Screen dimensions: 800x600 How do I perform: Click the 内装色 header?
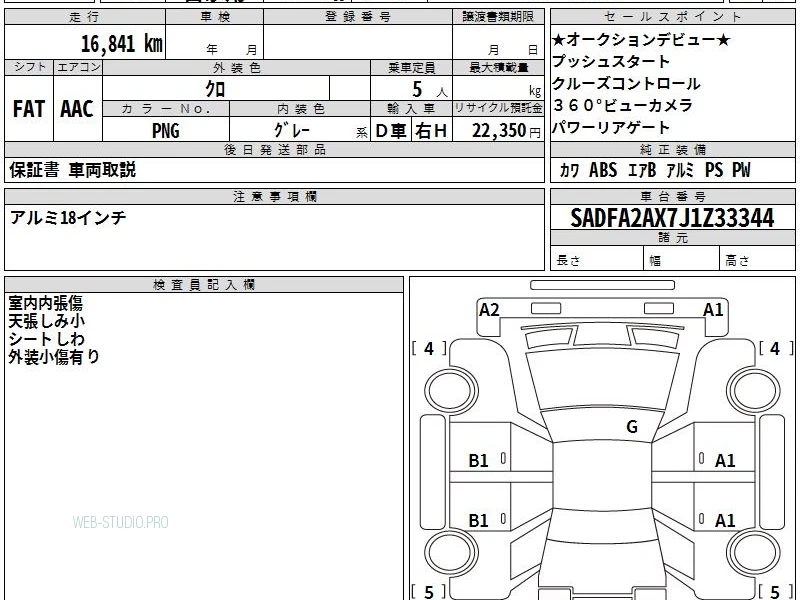coord(300,109)
